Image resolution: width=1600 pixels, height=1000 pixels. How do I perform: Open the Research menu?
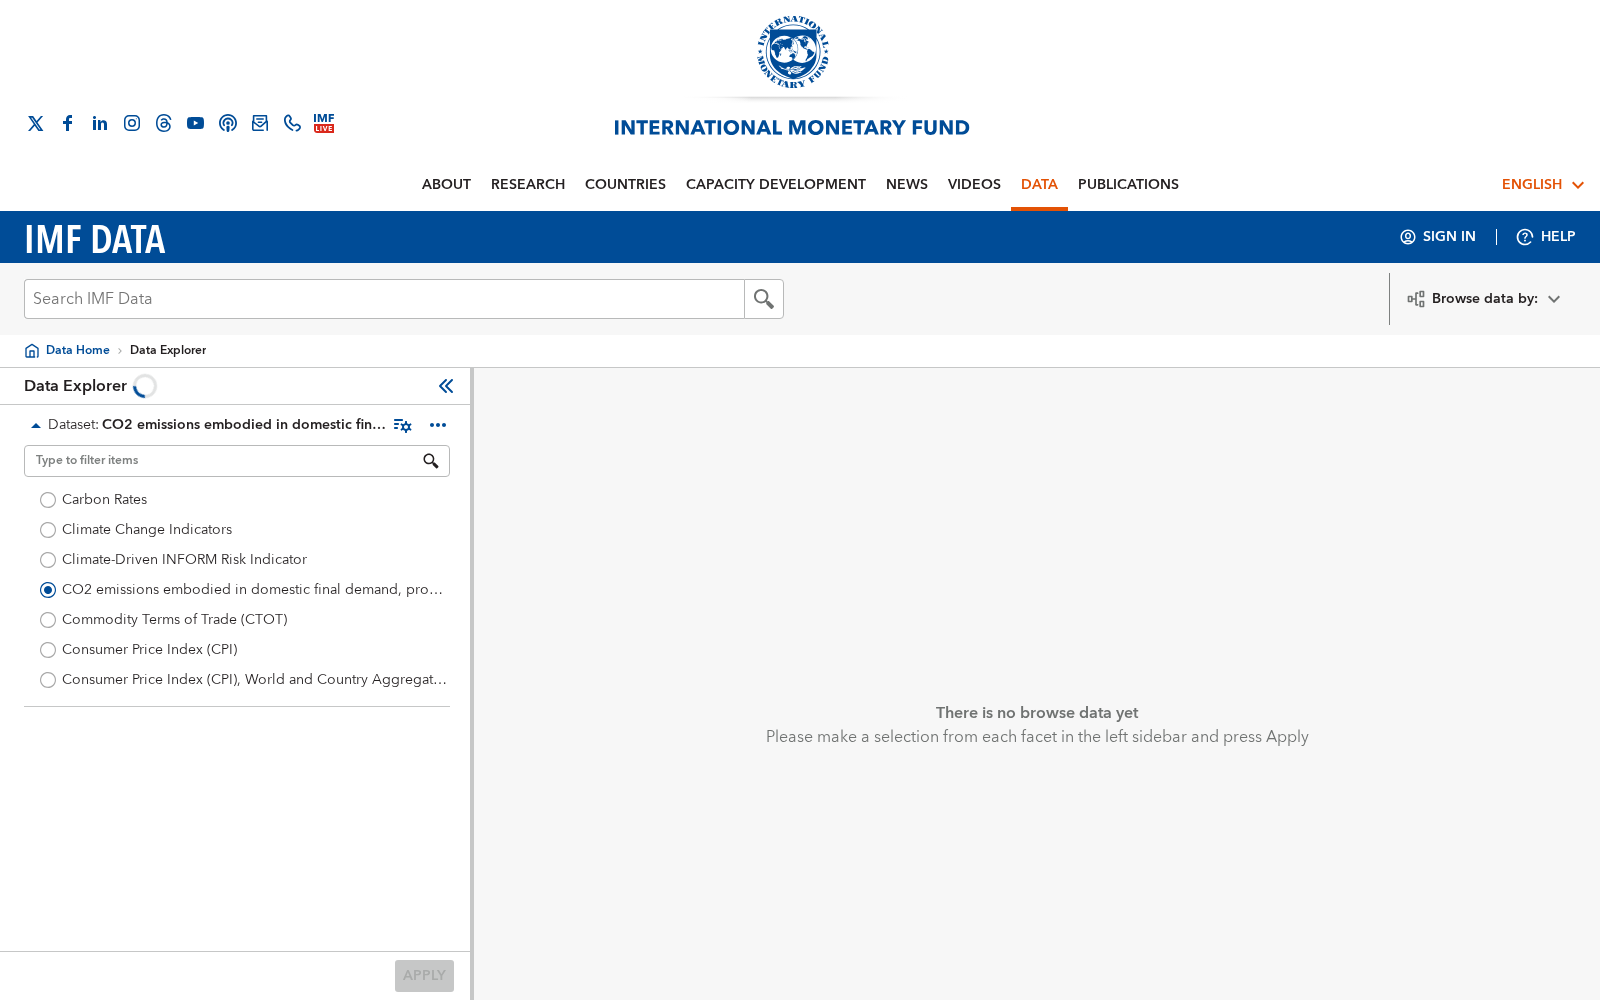tap(528, 185)
